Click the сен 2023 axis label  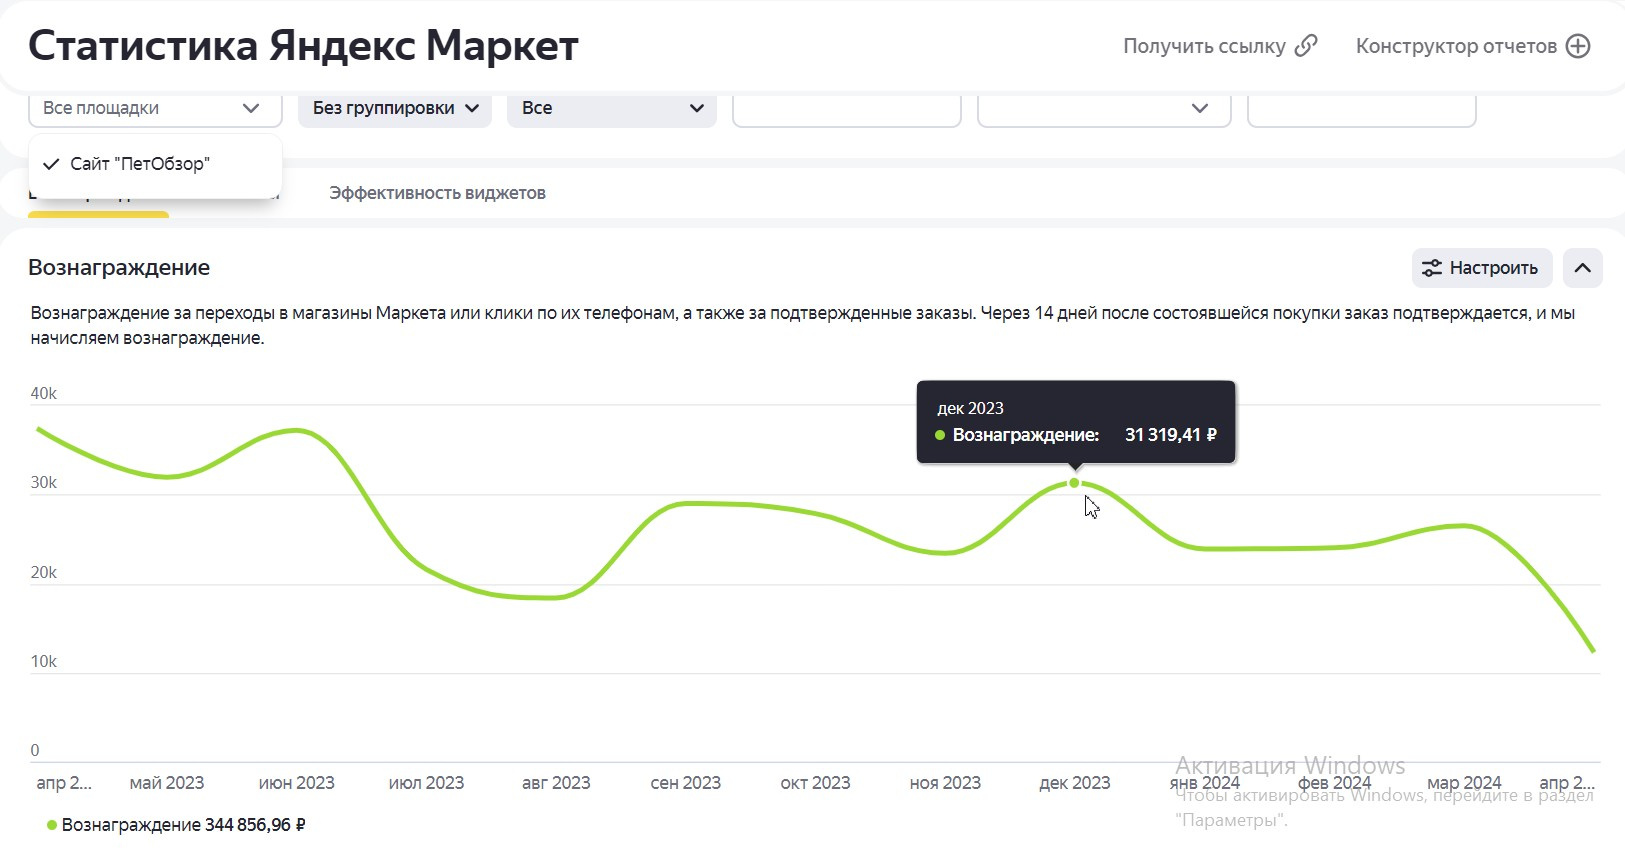pos(686,783)
